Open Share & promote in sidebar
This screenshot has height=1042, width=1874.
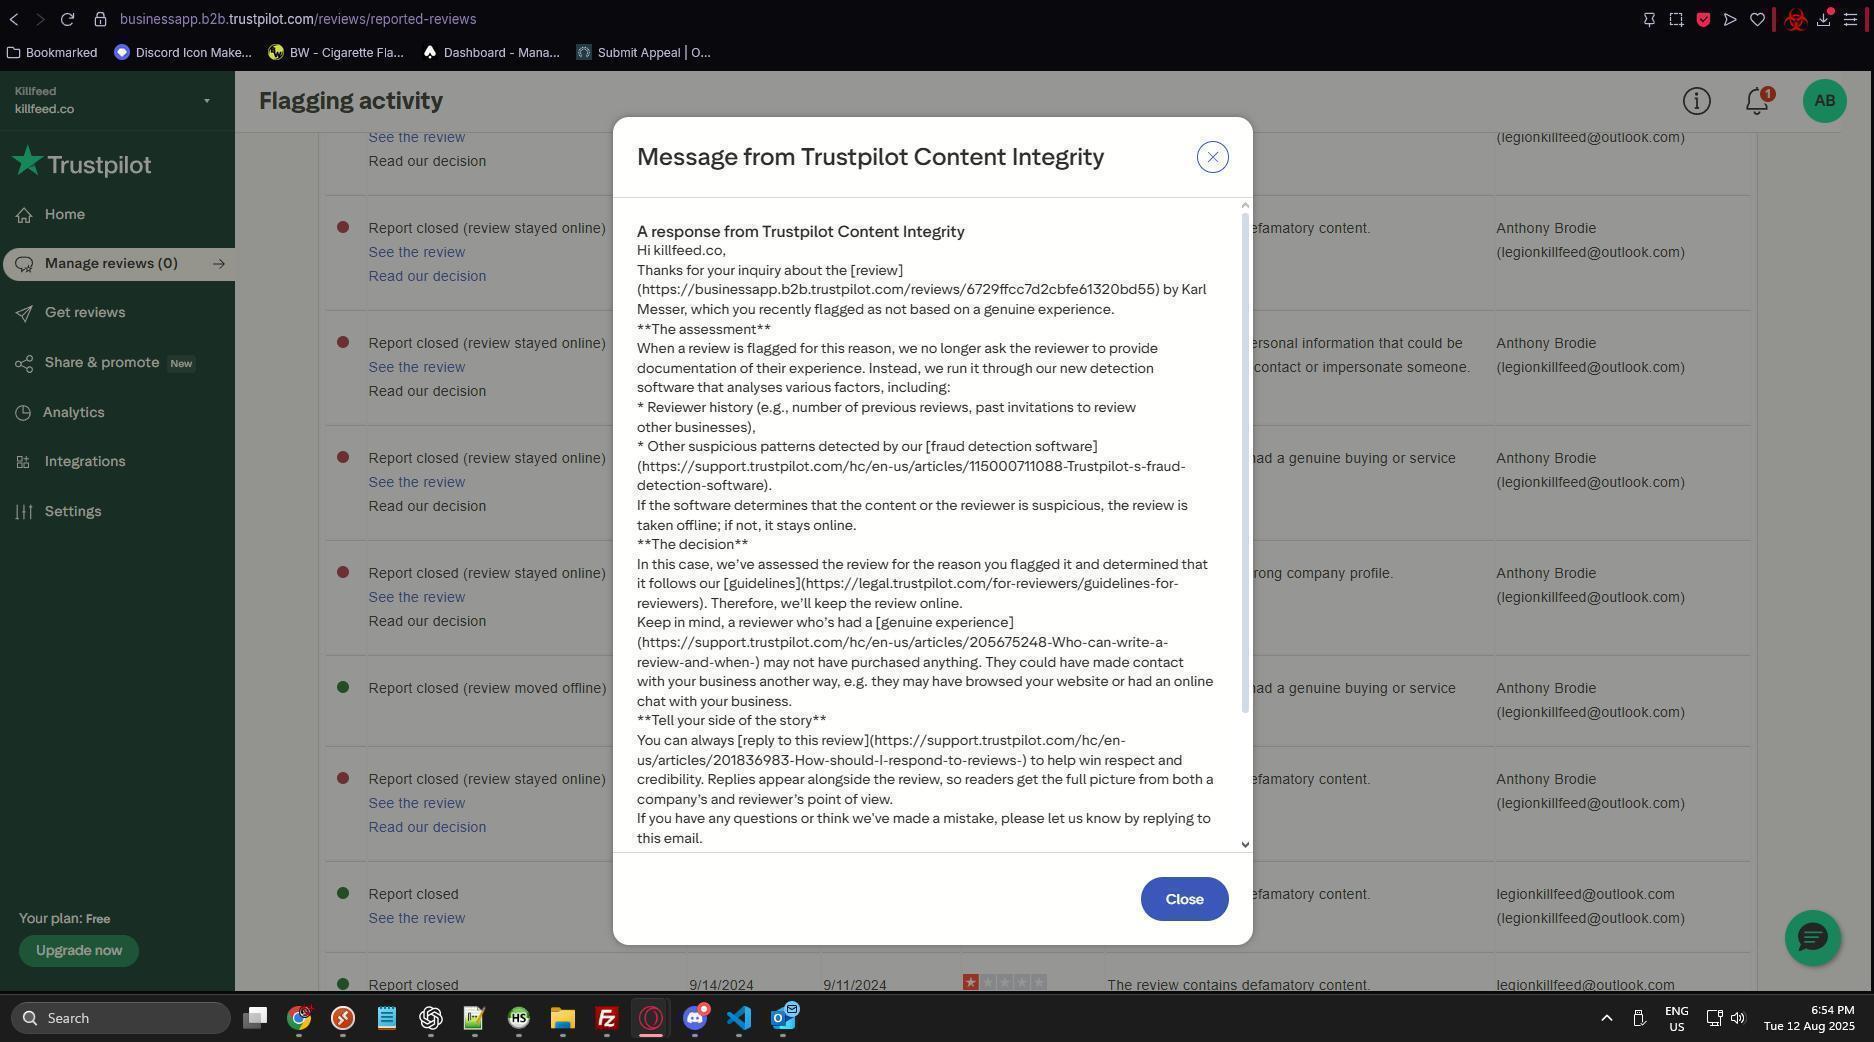(x=102, y=363)
